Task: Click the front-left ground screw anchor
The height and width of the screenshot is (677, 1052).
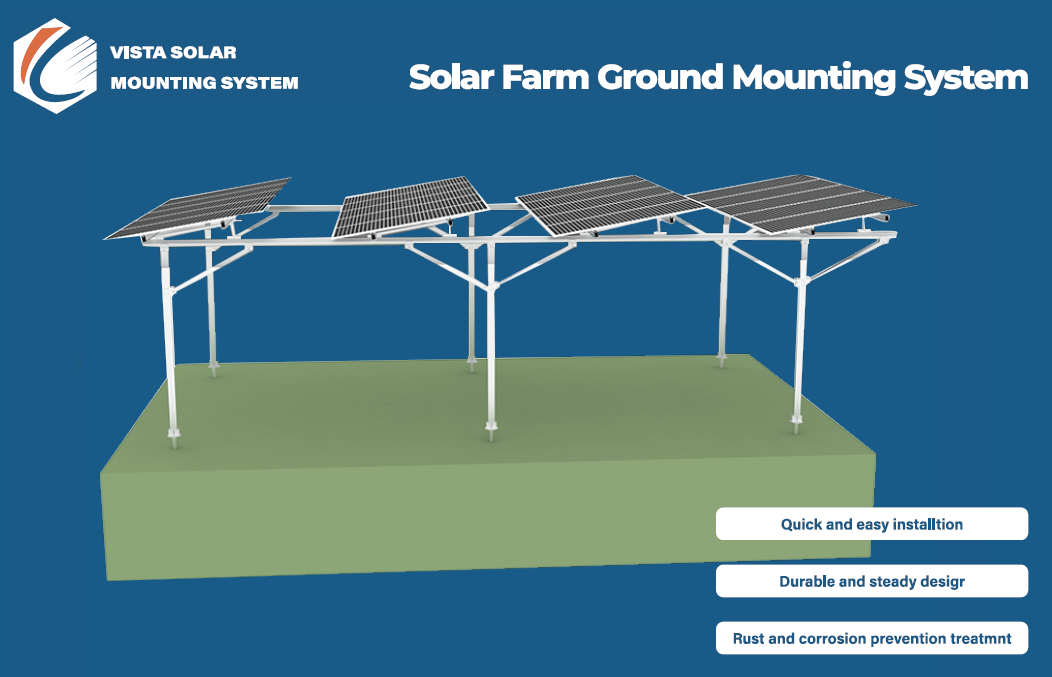Action: point(177,437)
